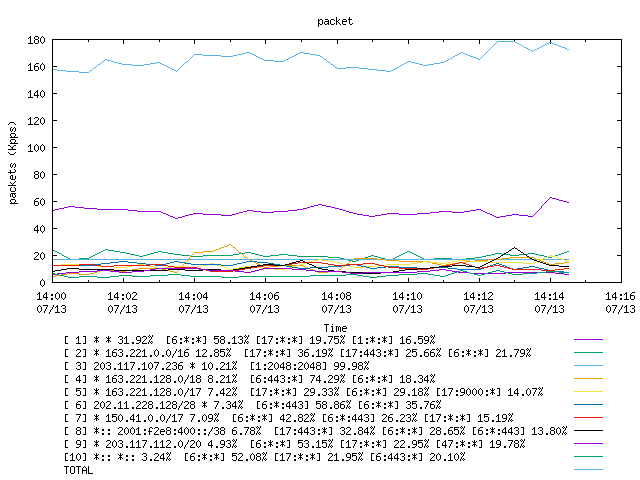Click the x-axis time label 14:04
The width and height of the screenshot is (640, 480).
pyautogui.click(x=193, y=296)
